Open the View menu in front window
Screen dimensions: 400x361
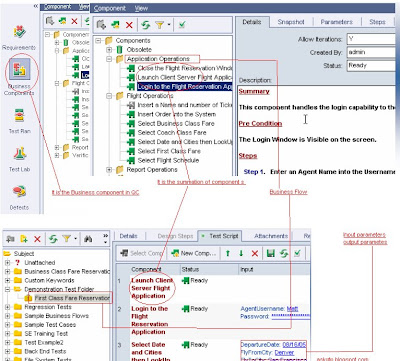coord(141,8)
